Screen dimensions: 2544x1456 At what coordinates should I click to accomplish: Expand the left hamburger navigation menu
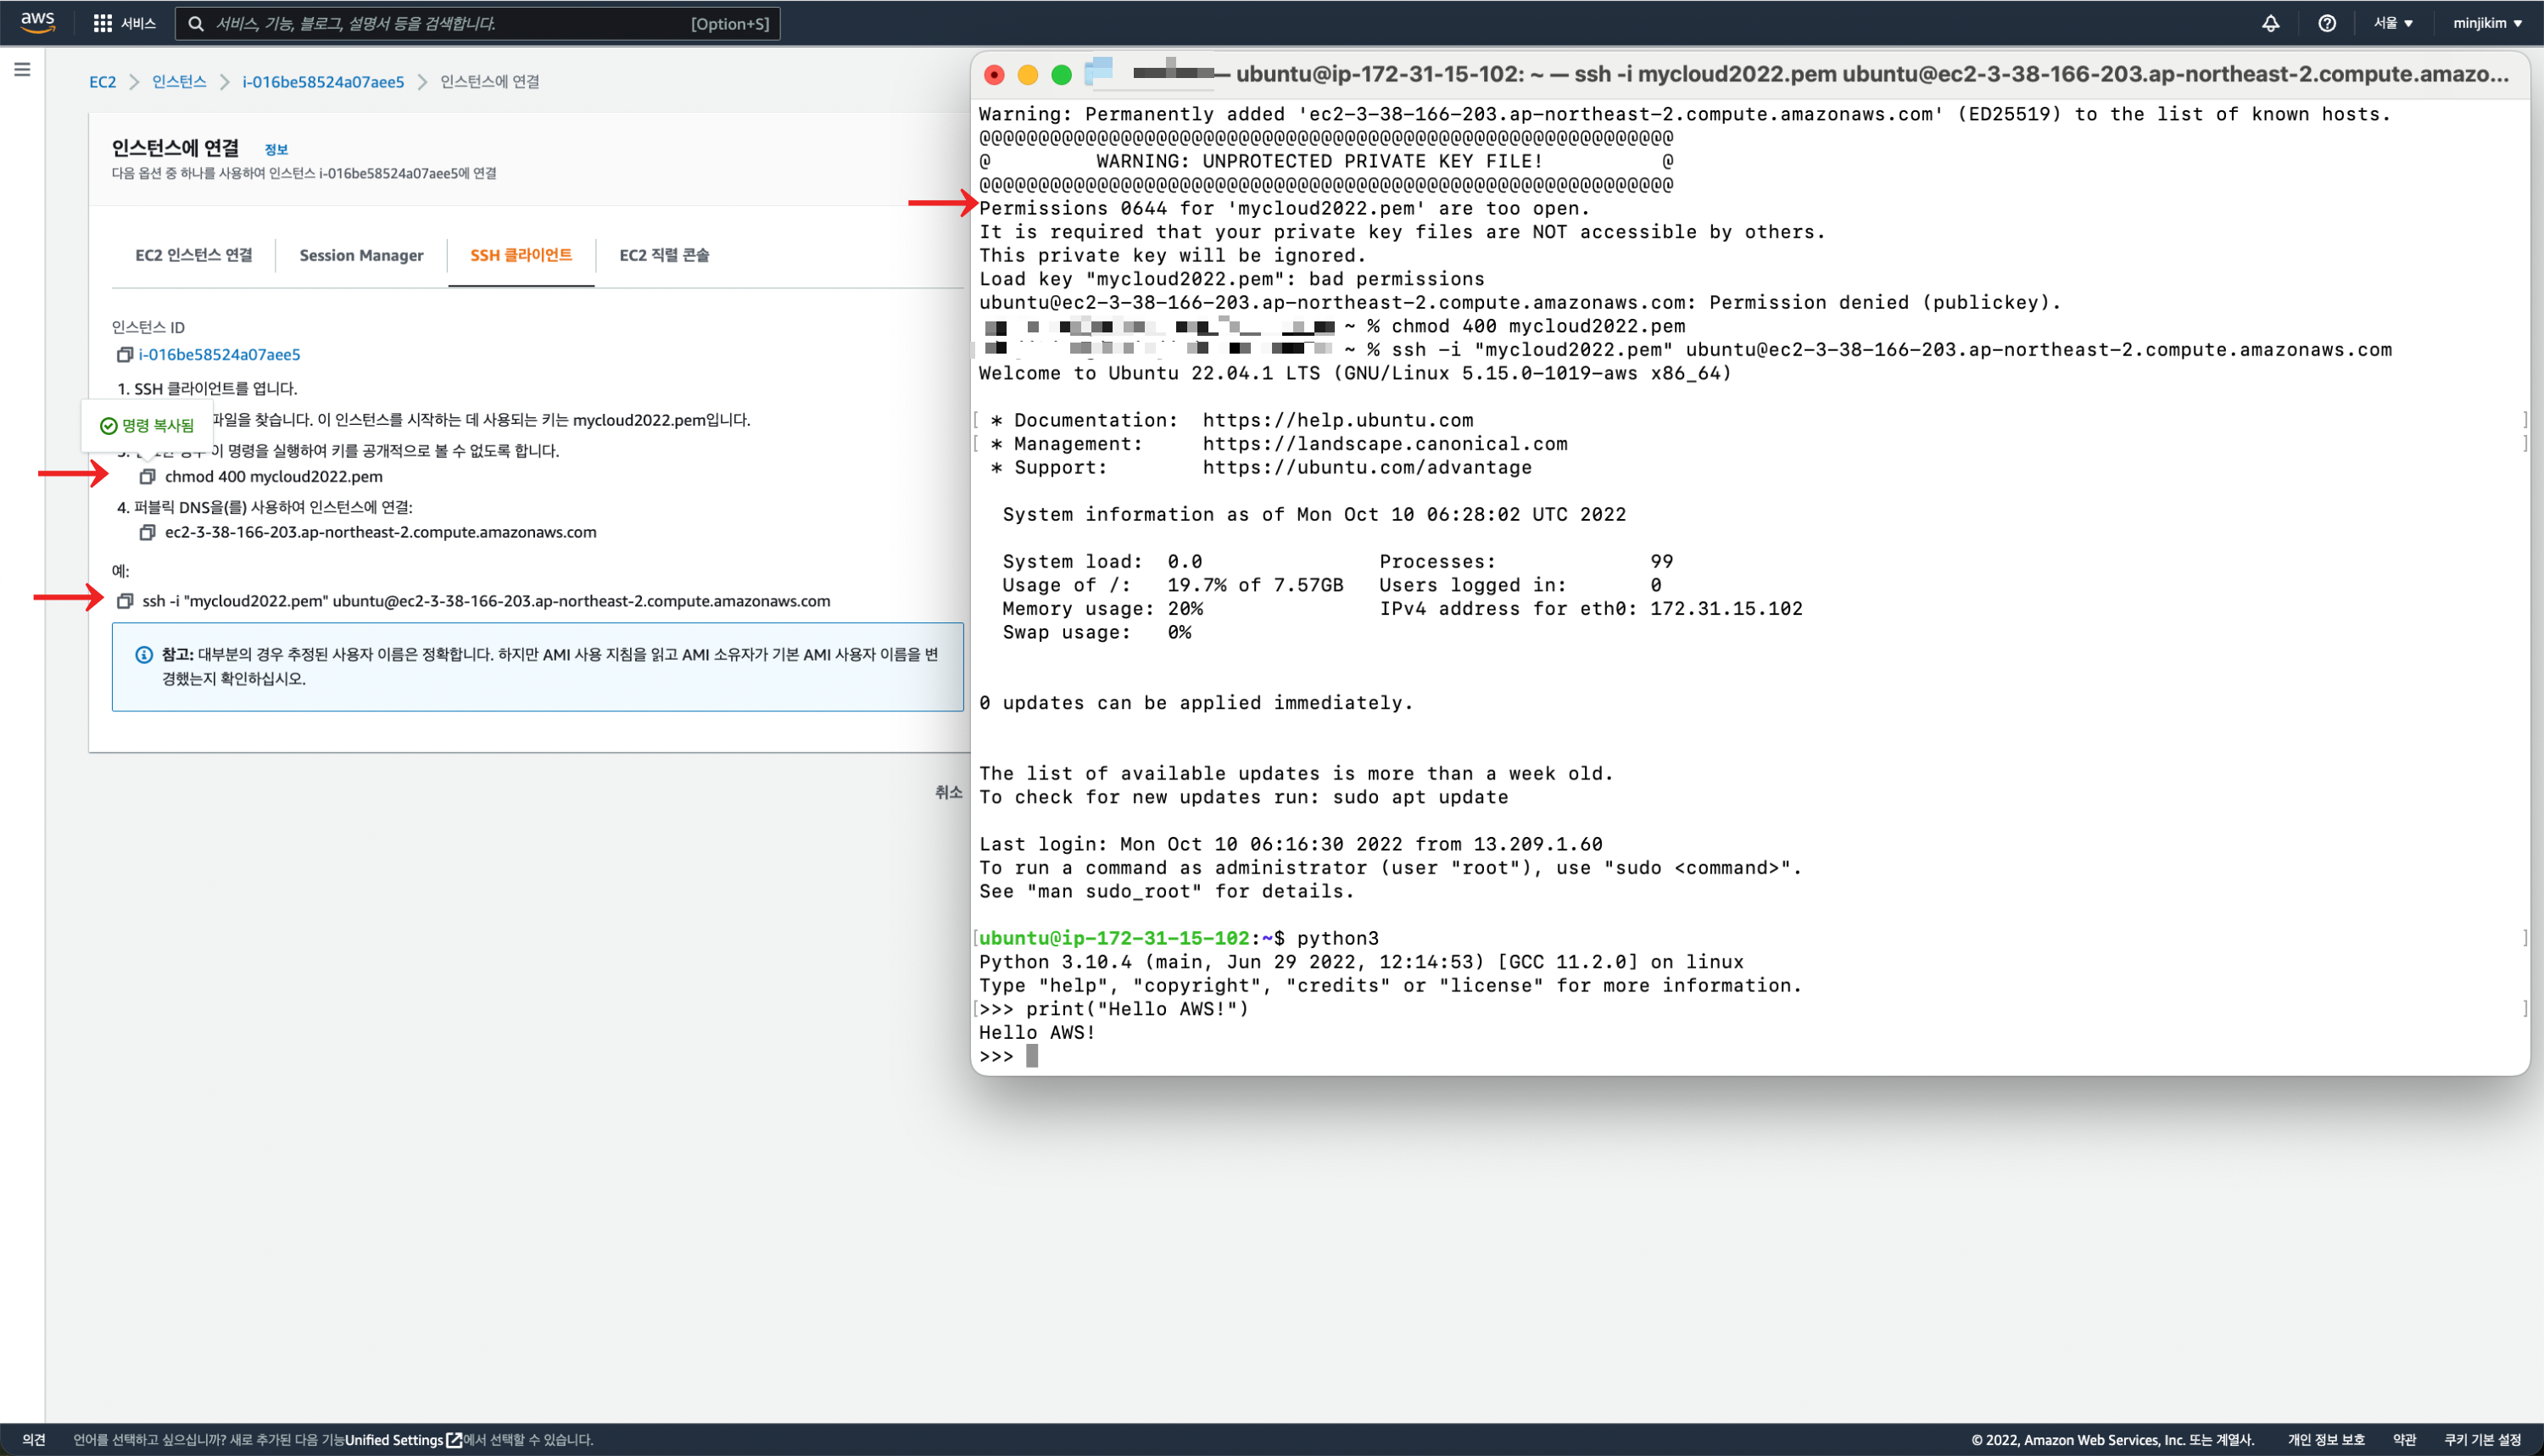(22, 69)
